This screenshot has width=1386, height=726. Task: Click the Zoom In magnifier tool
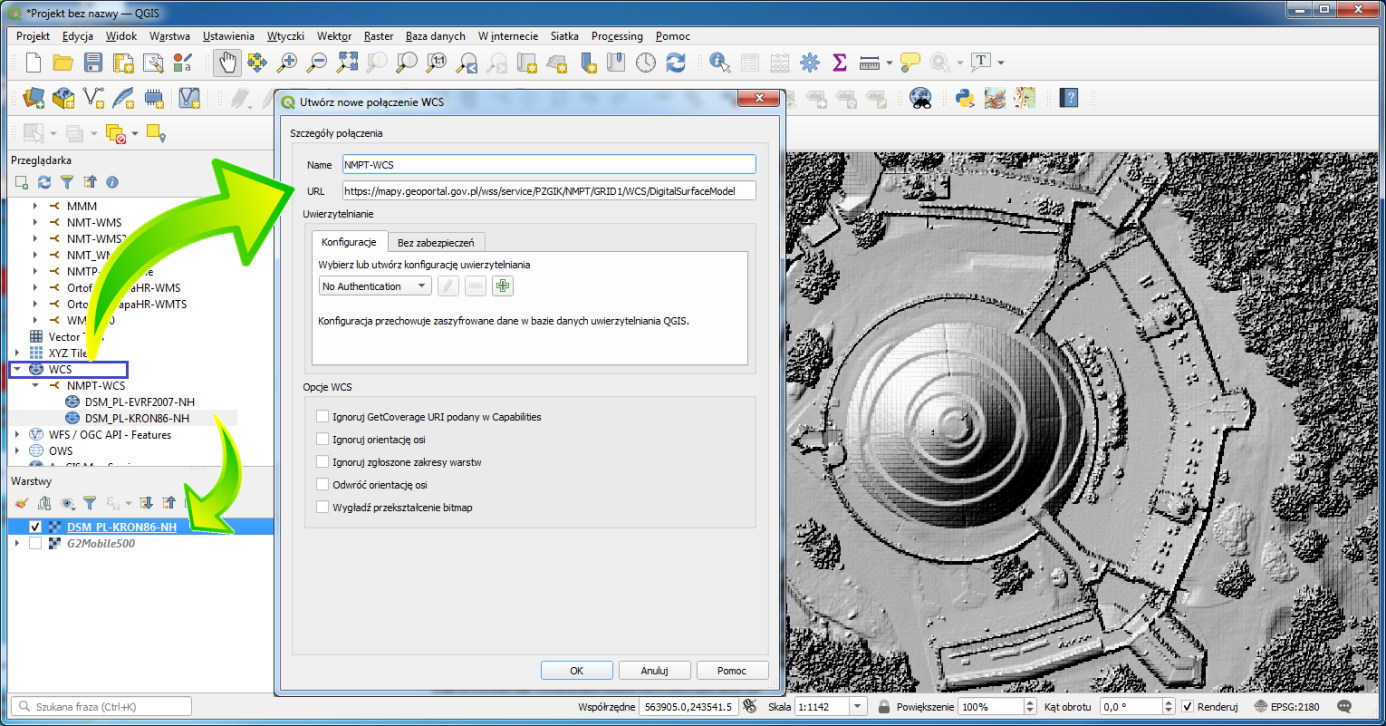tap(287, 62)
